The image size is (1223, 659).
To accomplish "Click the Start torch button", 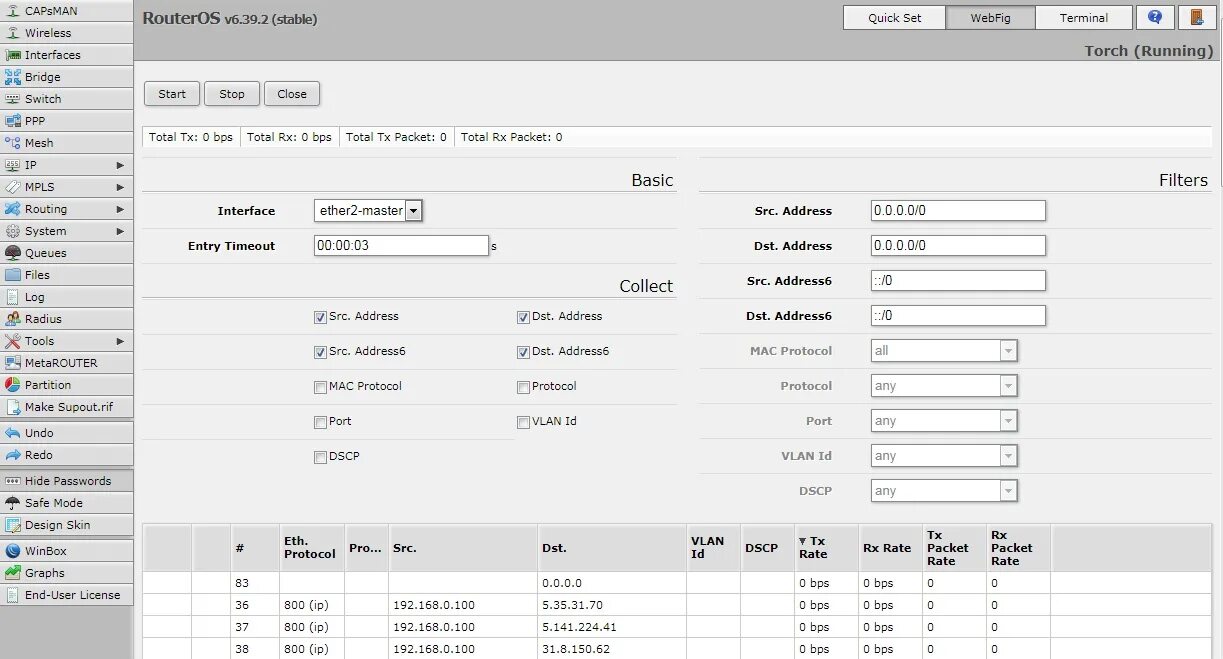I will [x=172, y=94].
